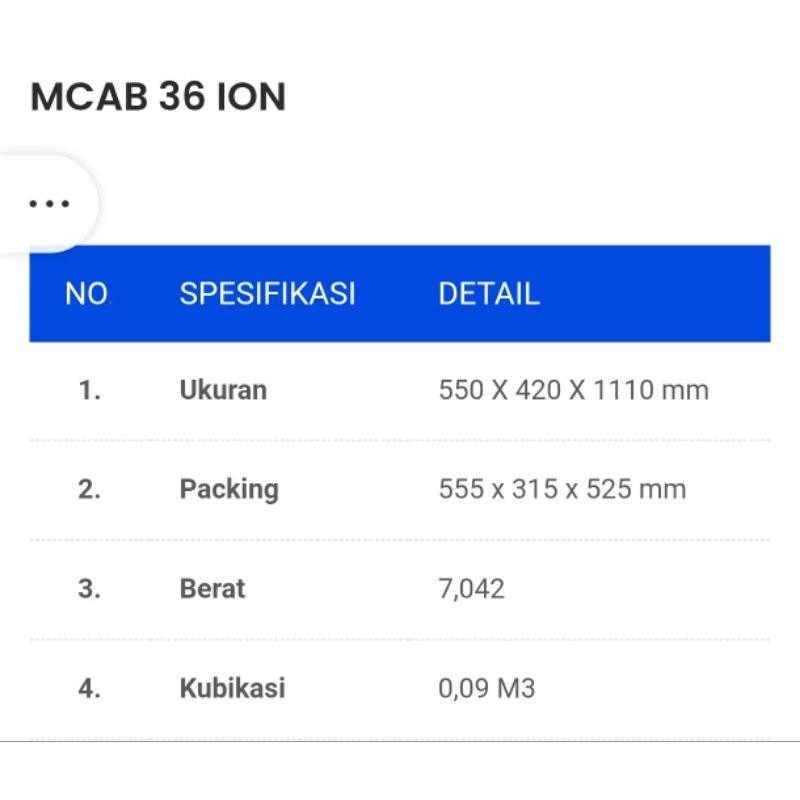Select the Ukuran specification label

[x=223, y=390]
